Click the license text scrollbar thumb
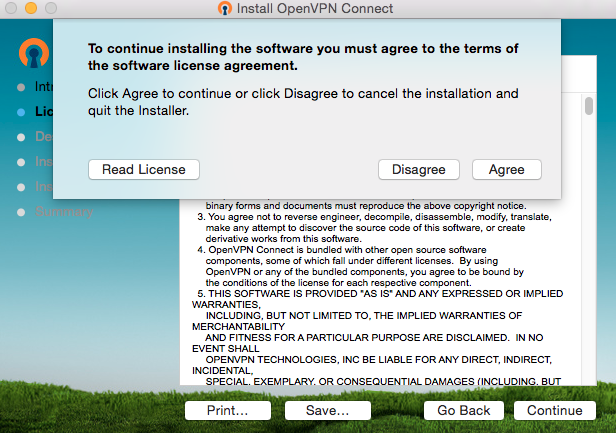The image size is (616, 433). tap(588, 106)
